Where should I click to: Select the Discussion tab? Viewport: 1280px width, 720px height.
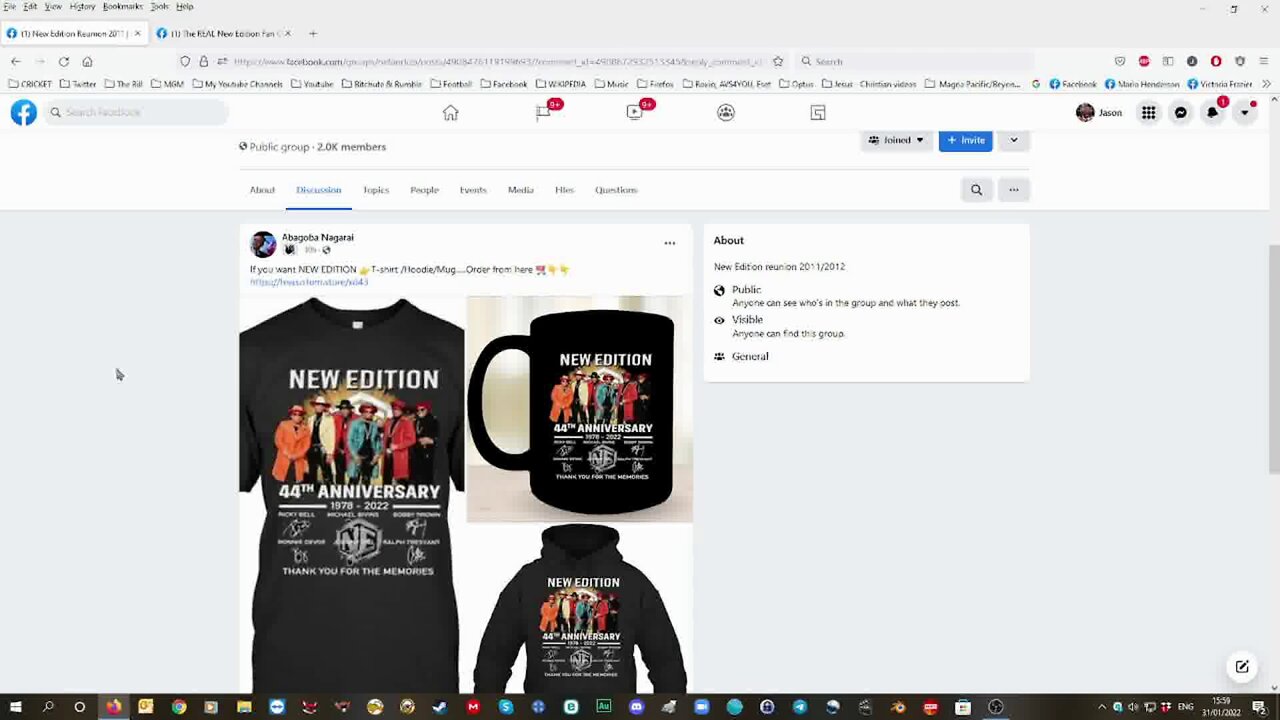coord(319,190)
